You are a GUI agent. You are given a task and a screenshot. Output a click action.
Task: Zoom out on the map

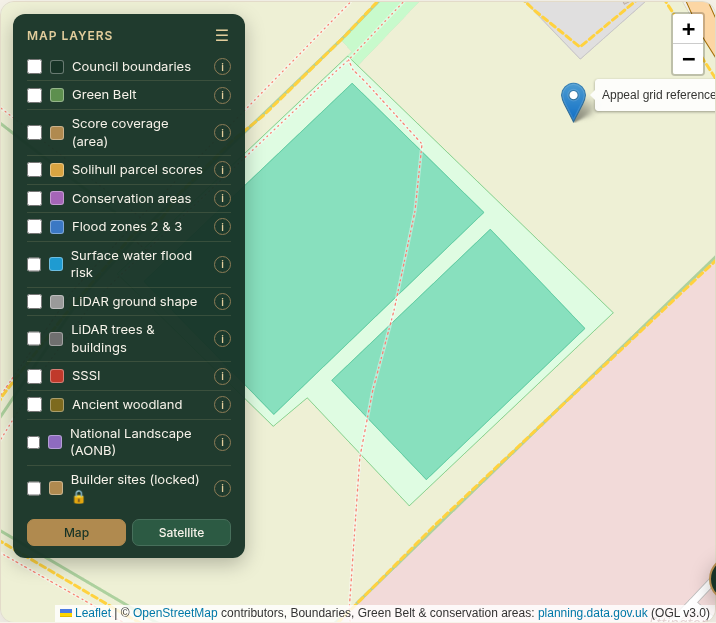click(688, 59)
